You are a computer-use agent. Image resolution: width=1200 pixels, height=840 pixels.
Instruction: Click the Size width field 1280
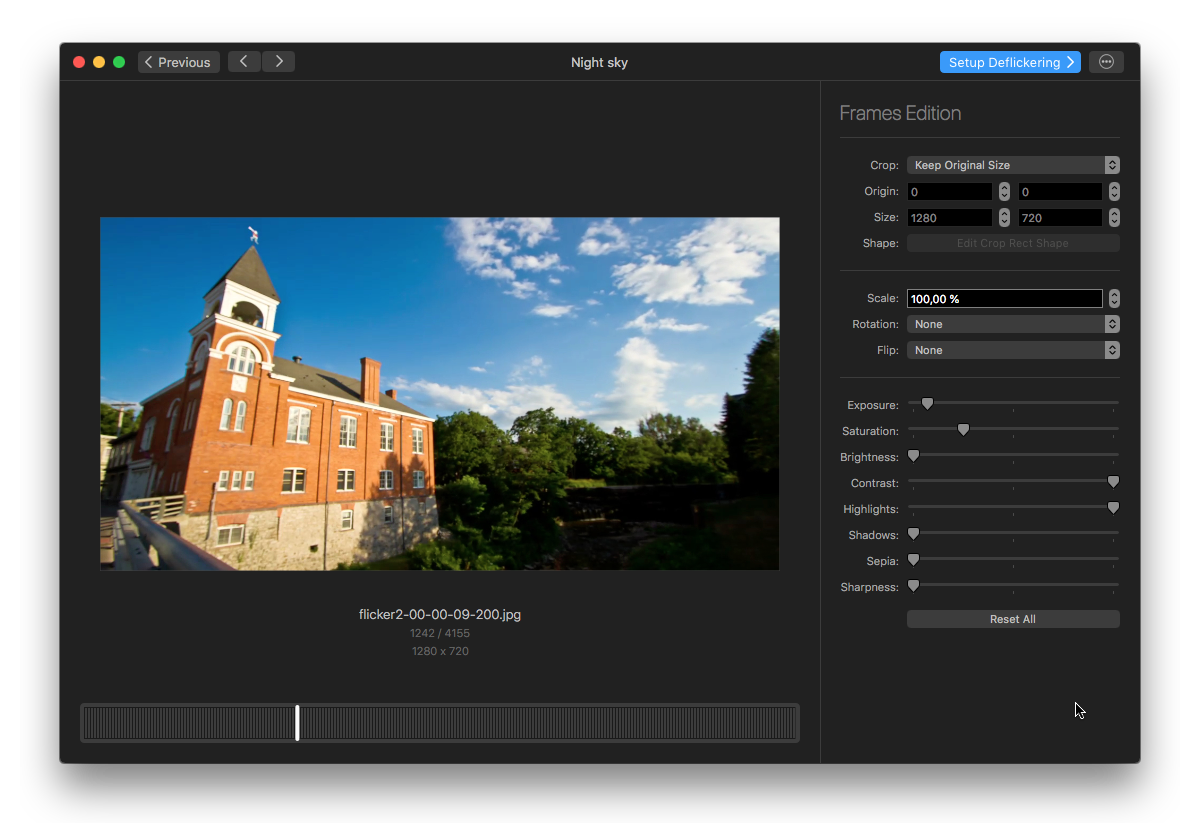(950, 217)
